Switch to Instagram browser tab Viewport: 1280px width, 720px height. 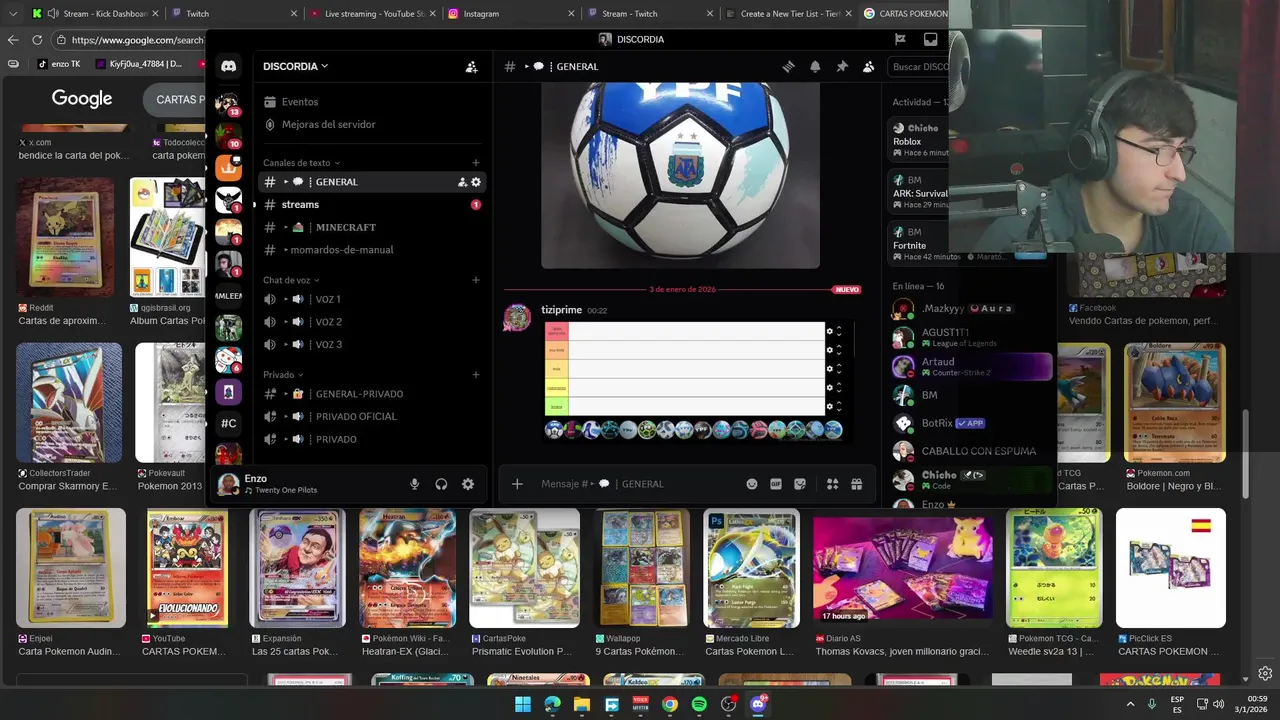(510, 14)
